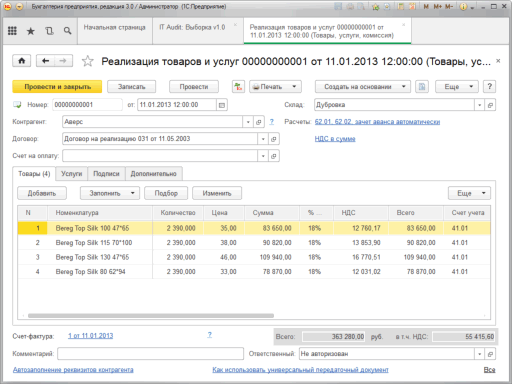Click the Изменить button

pos(217,193)
